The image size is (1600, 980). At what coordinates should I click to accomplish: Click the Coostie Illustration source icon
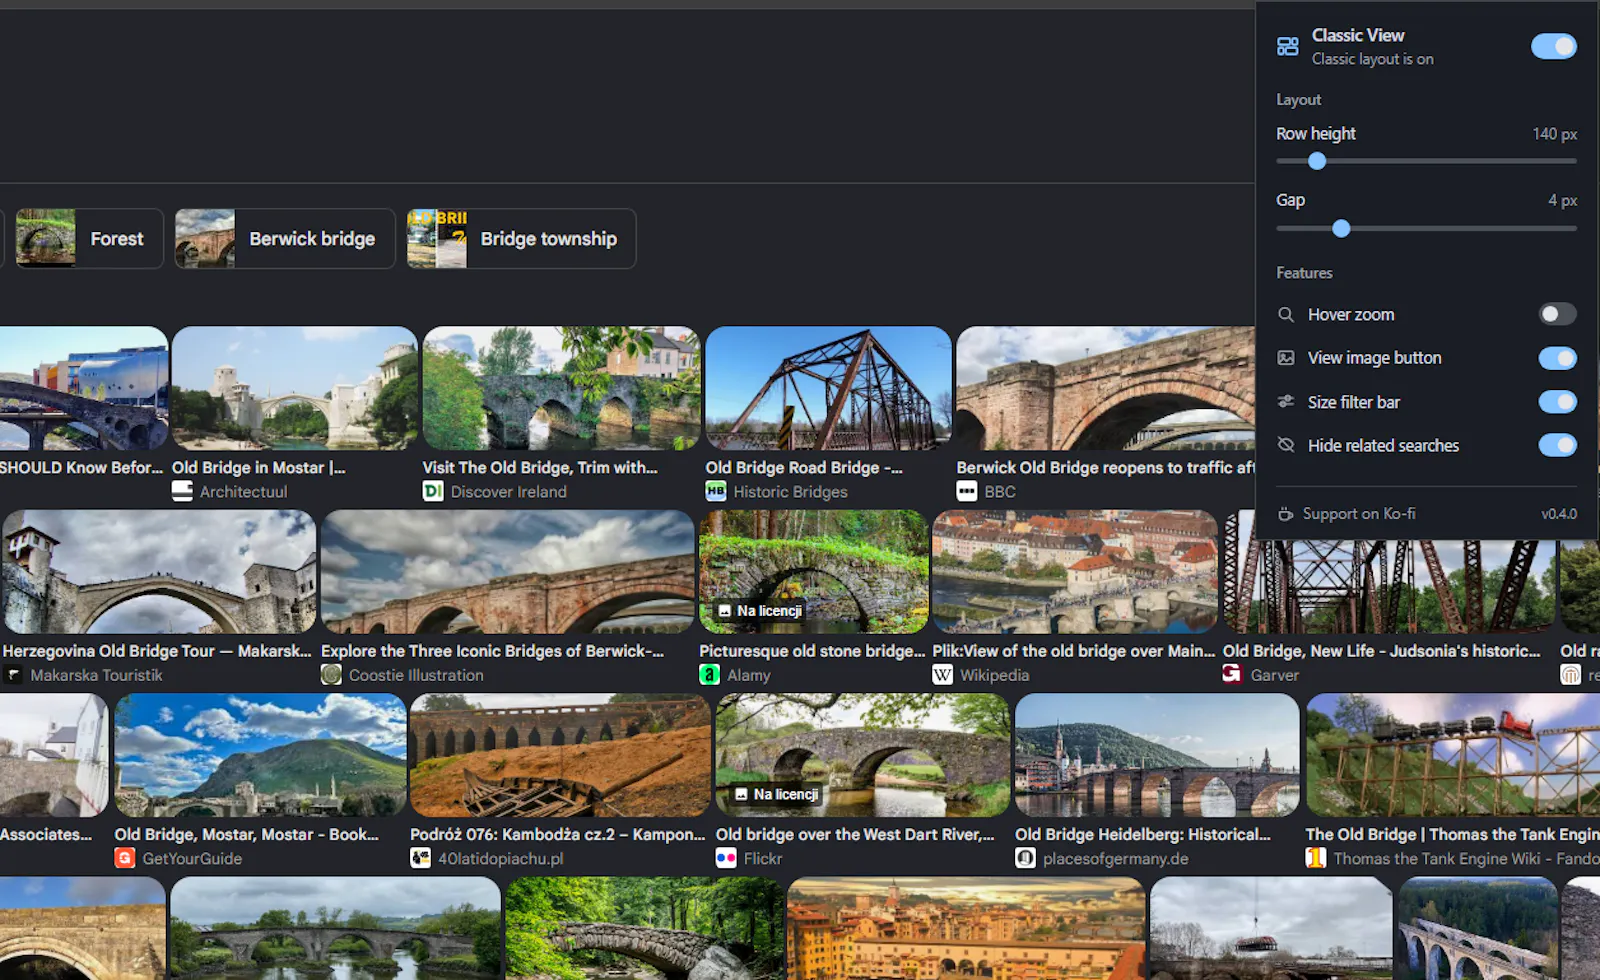332,675
